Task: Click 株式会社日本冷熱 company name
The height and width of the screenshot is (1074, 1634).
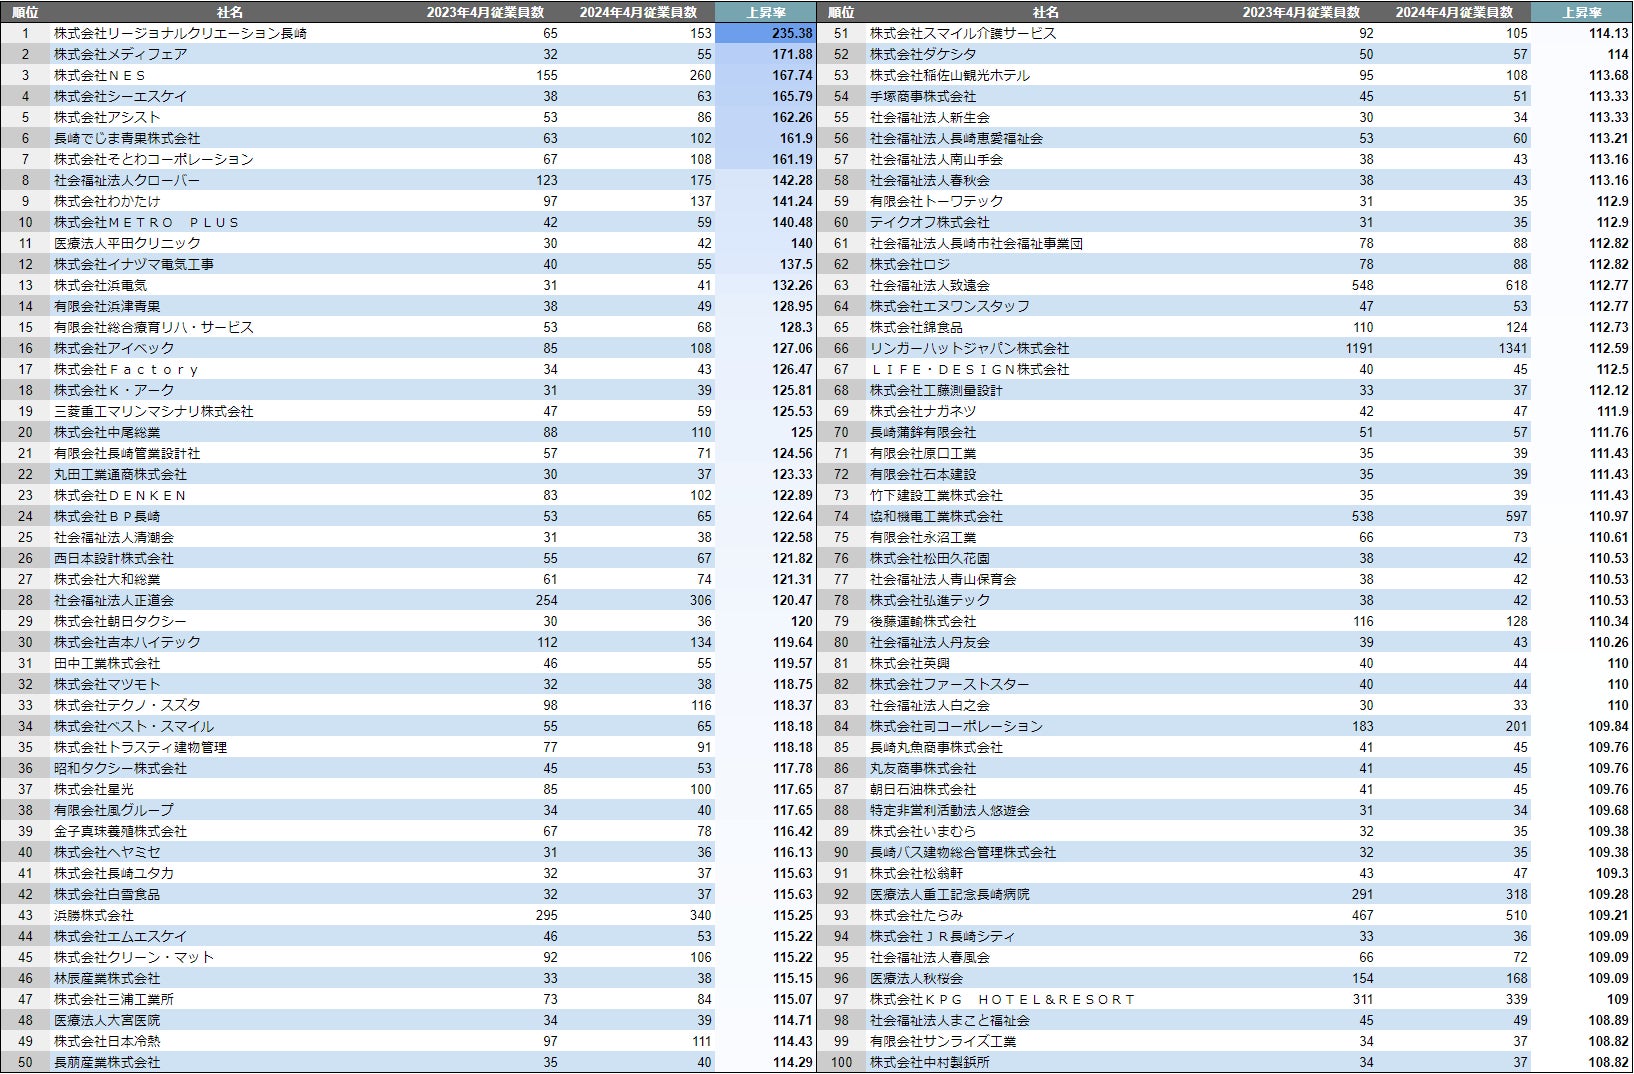Action: click(107, 1041)
